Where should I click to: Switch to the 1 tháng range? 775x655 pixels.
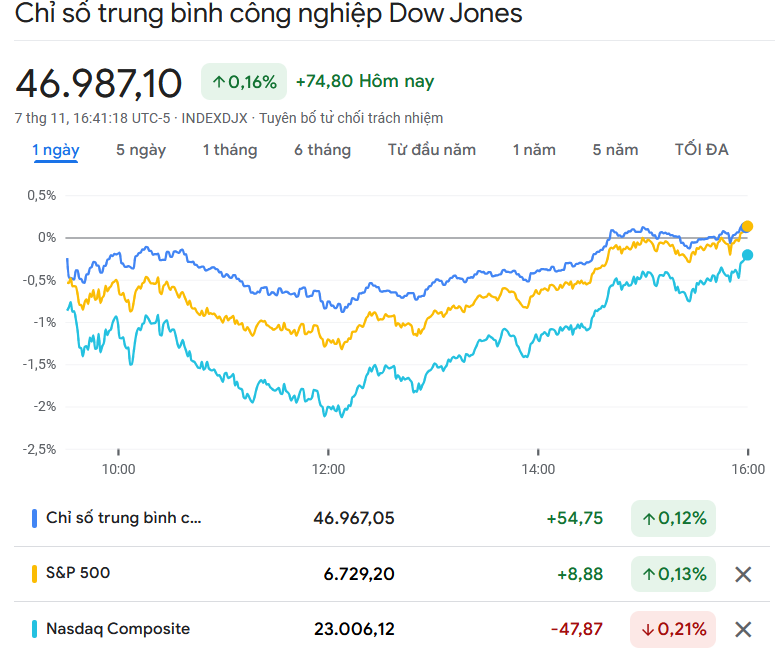(x=230, y=150)
